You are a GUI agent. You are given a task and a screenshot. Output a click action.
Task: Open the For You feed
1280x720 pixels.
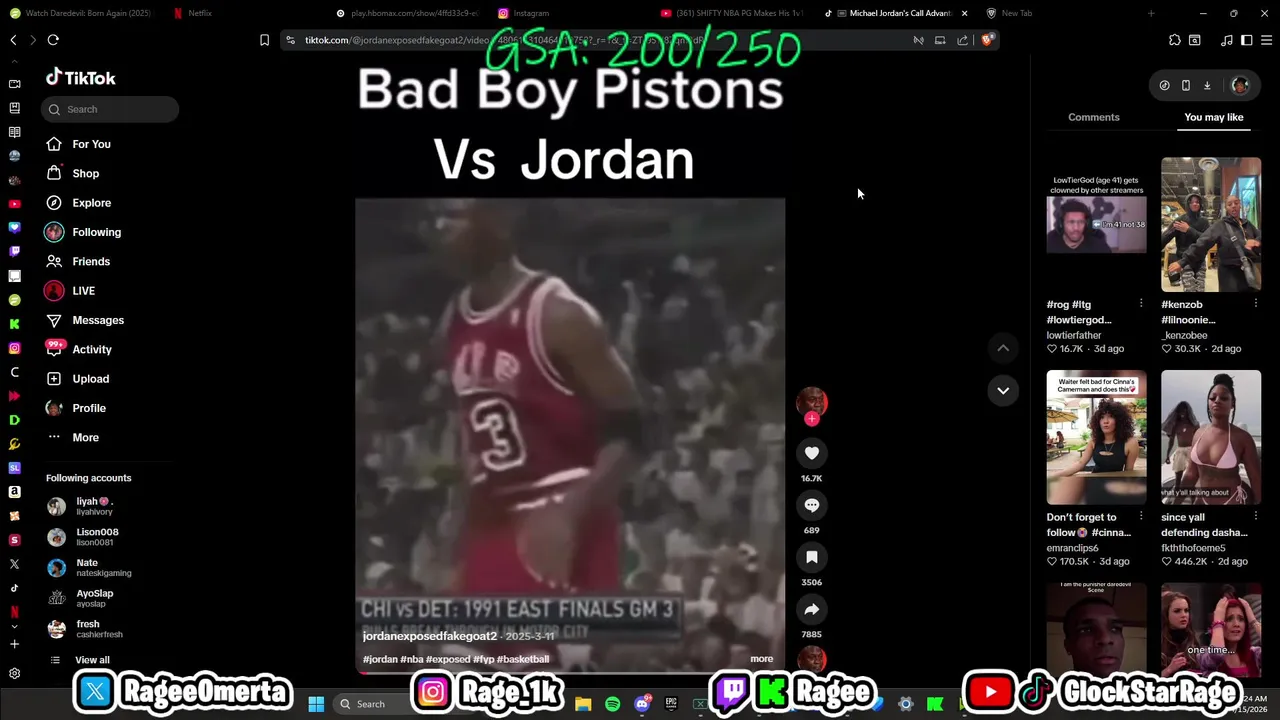91,144
